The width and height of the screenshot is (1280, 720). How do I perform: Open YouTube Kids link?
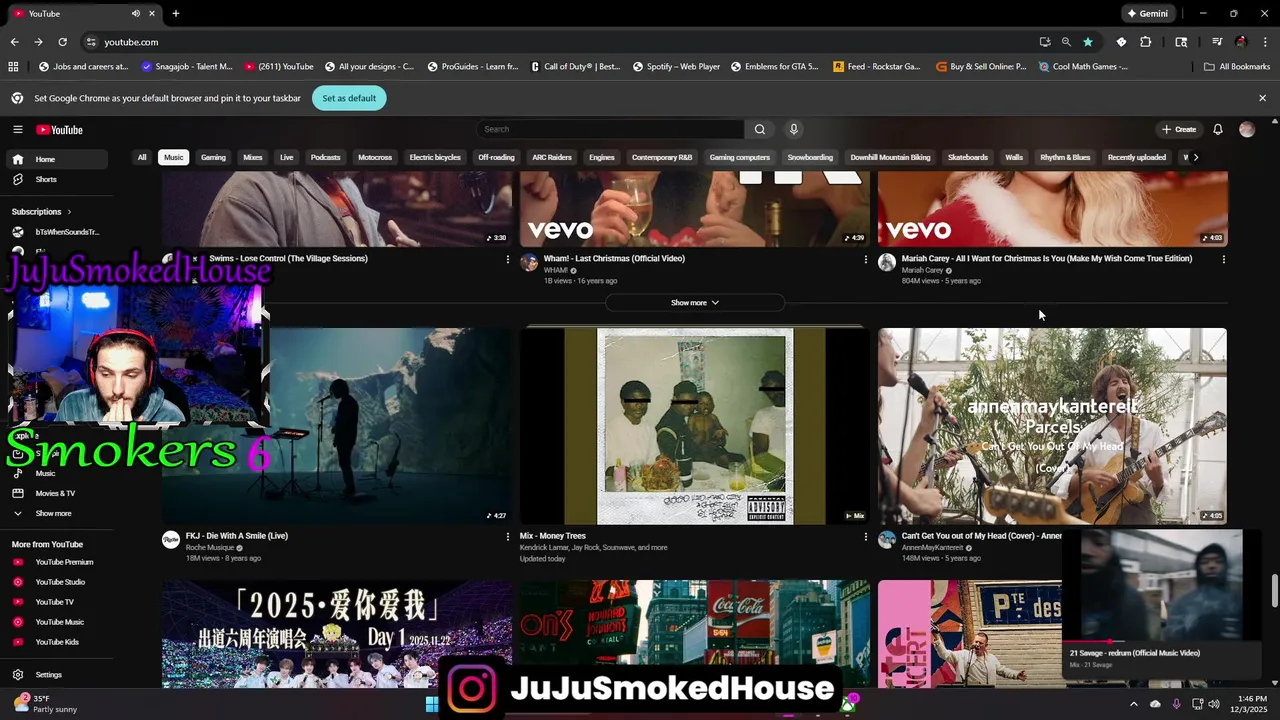55,642
